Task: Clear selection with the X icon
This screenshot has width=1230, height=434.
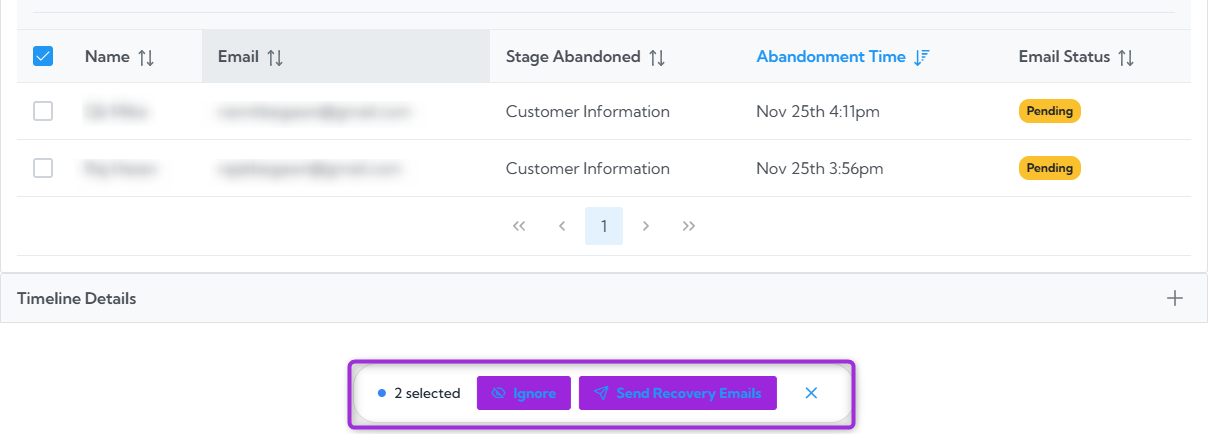Action: click(811, 393)
